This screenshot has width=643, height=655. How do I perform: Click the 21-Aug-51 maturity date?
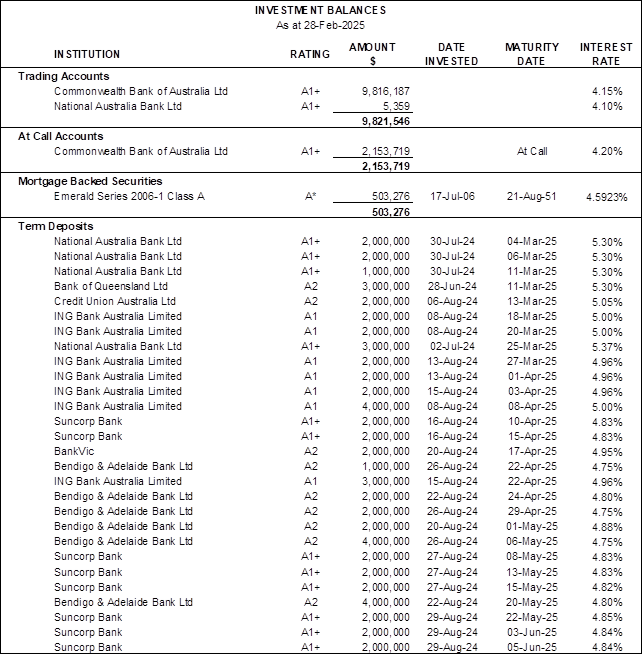pyautogui.click(x=532, y=196)
